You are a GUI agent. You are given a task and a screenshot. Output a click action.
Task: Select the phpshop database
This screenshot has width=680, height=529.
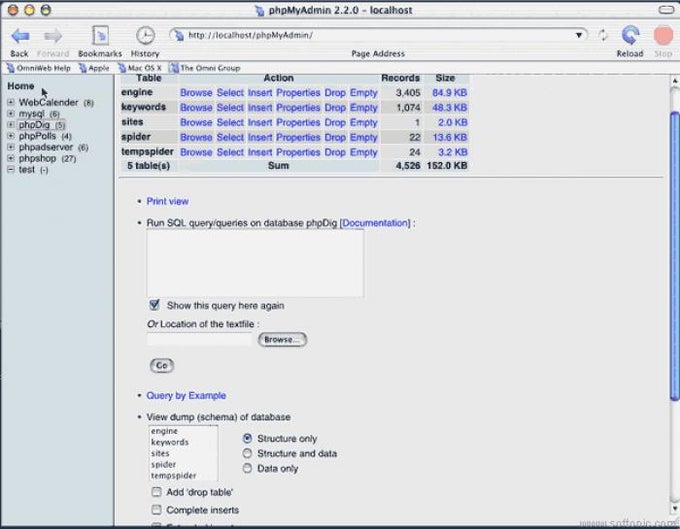click(x=37, y=159)
